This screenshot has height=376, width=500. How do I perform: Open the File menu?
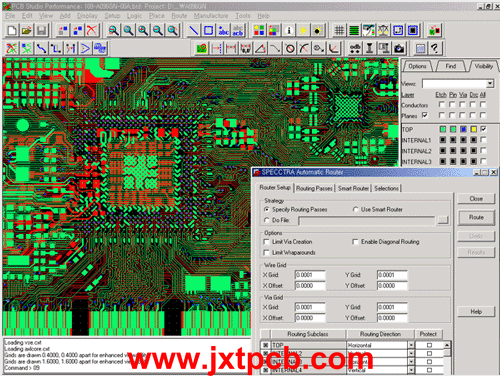coord(10,16)
